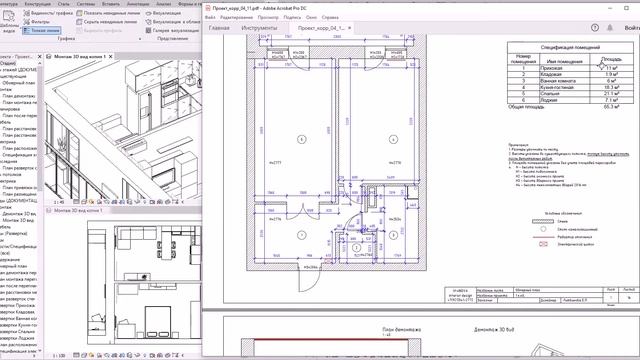Click the Acrobat notifications bell icon

610,28
